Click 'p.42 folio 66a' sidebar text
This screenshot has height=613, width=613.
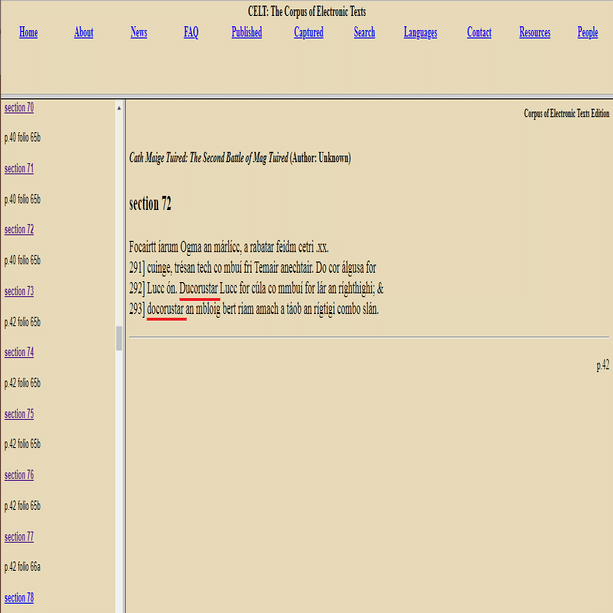click(x=23, y=567)
